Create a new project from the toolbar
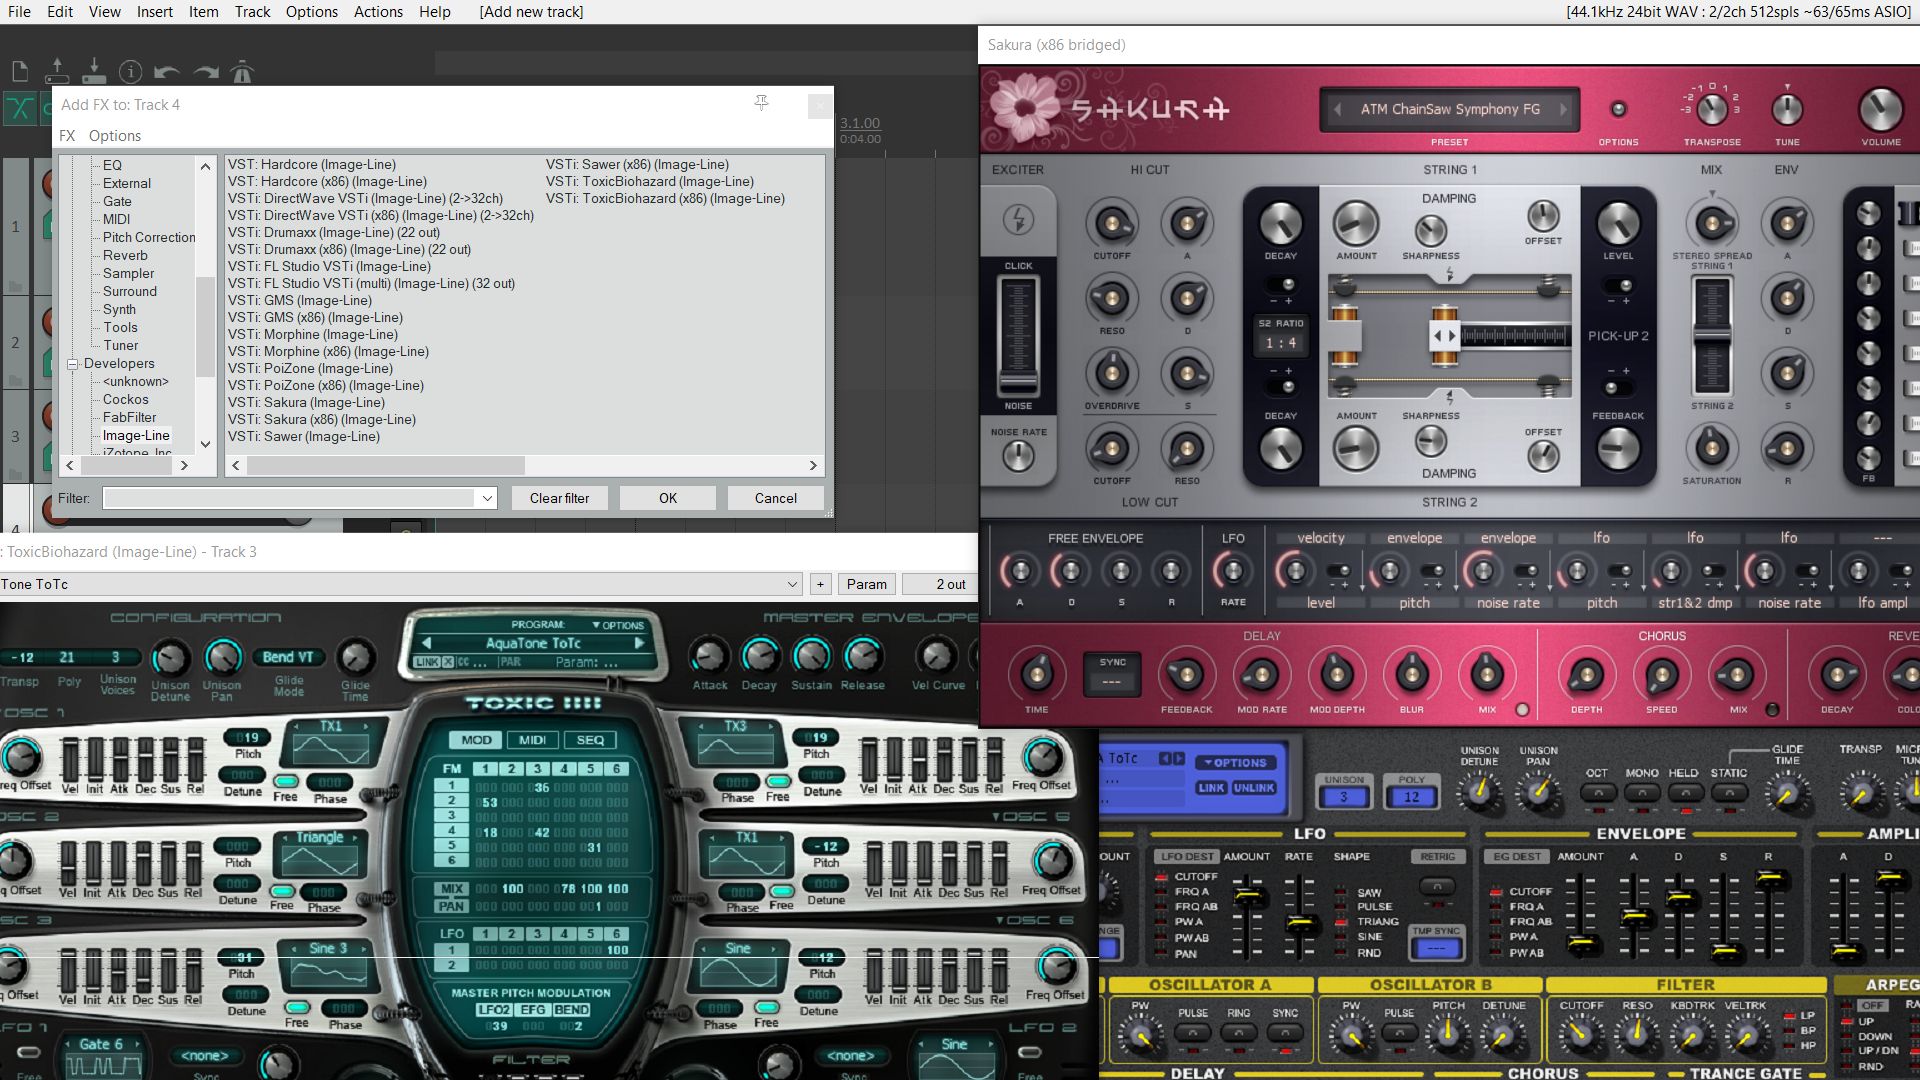This screenshot has height=1080, width=1920. [20, 70]
